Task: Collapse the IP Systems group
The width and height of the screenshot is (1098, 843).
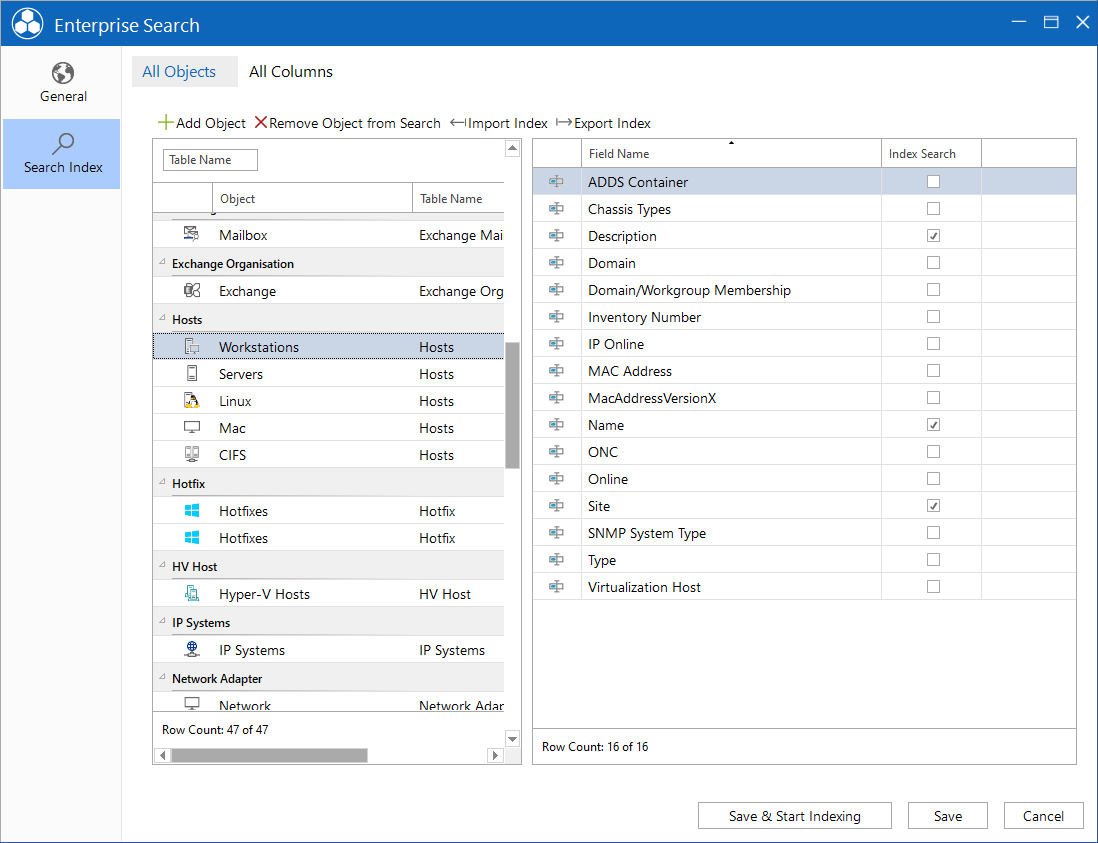Action: click(x=162, y=622)
